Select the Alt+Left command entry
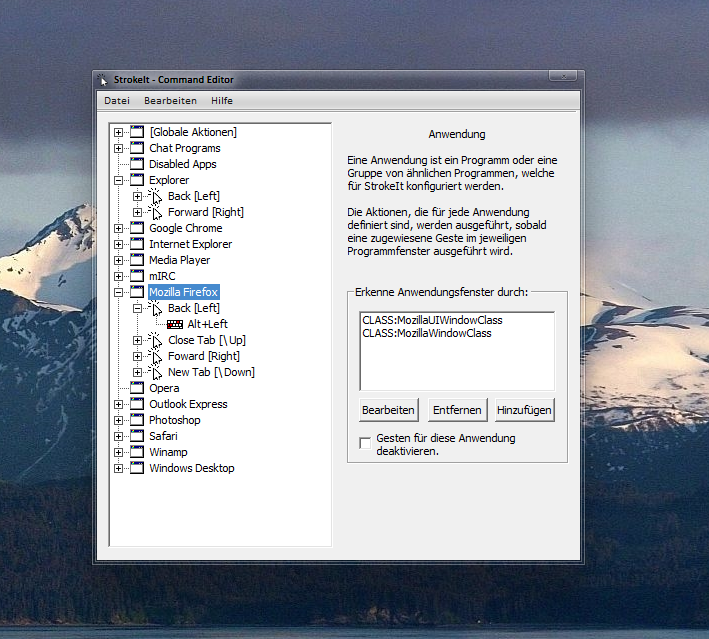 (x=208, y=324)
